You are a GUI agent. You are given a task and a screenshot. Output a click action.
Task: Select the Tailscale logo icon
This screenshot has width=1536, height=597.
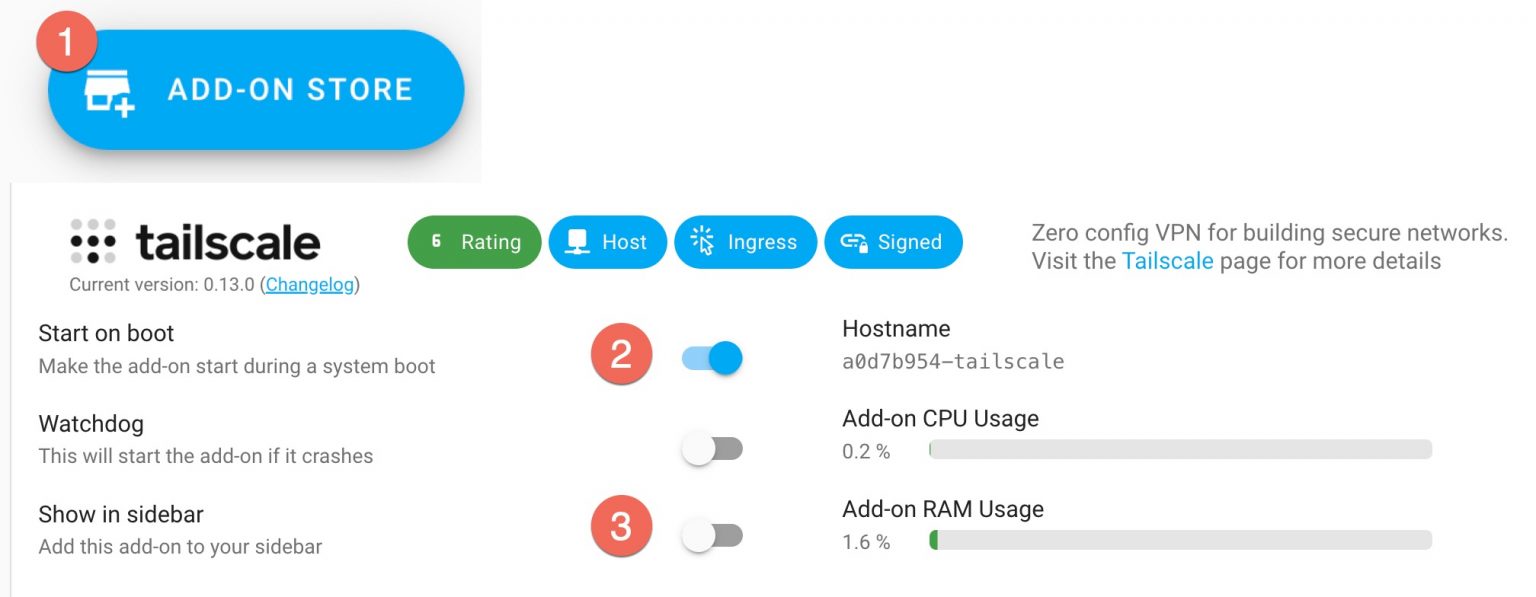tap(91, 238)
